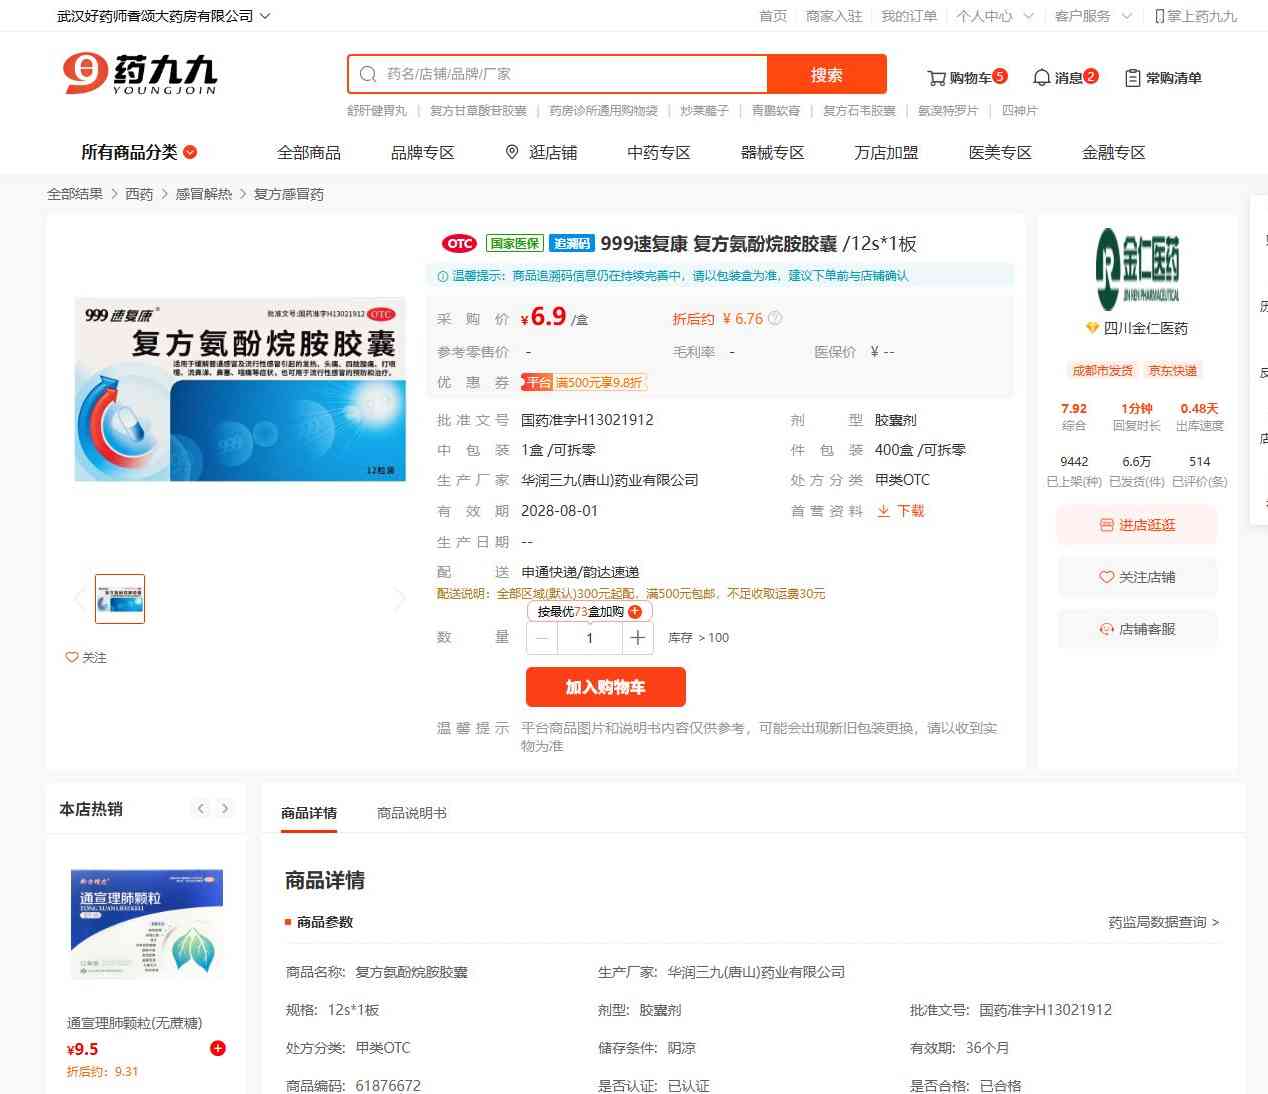
Task: Show next bestseller with right arrow
Action: [x=225, y=809]
